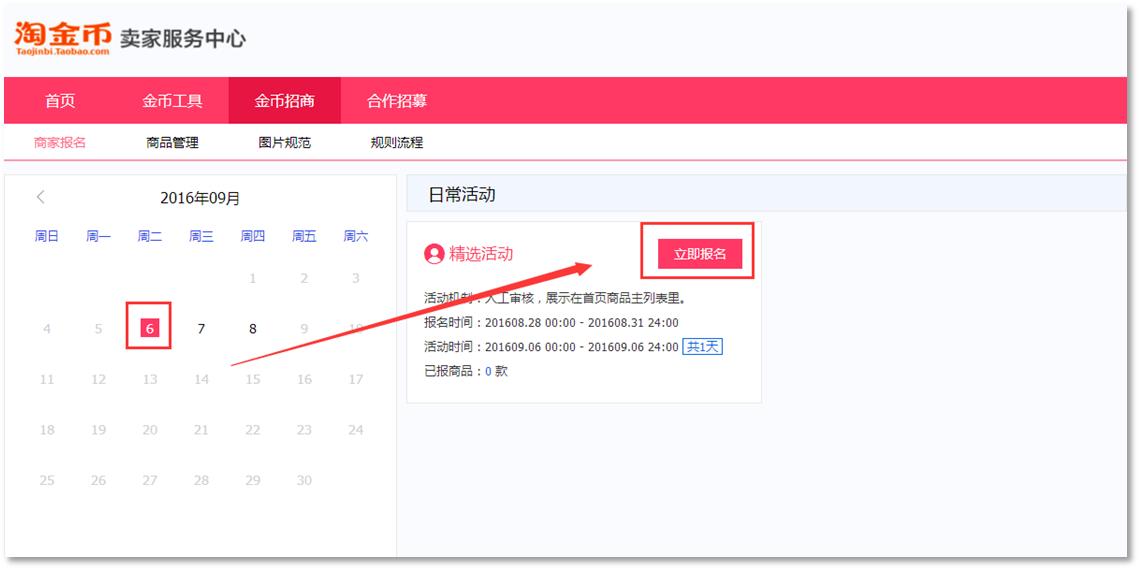Screen dimensions: 1140x570
Task: Click the disabled date 25 on calendar
Action: click(x=47, y=480)
